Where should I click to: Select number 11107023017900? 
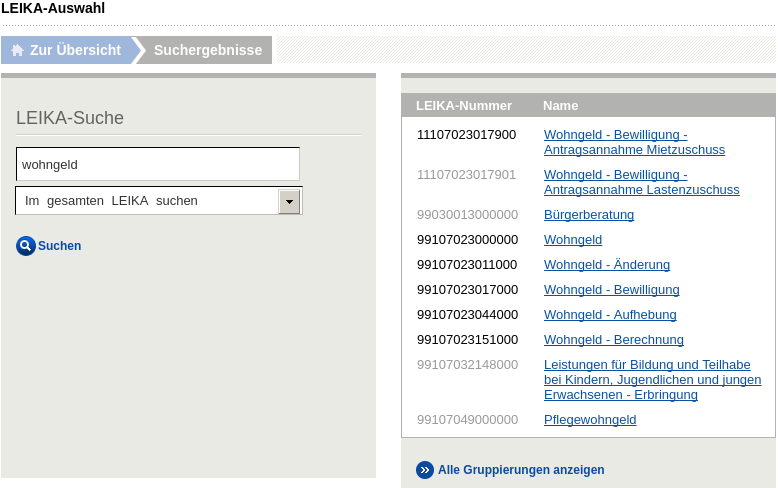466,135
